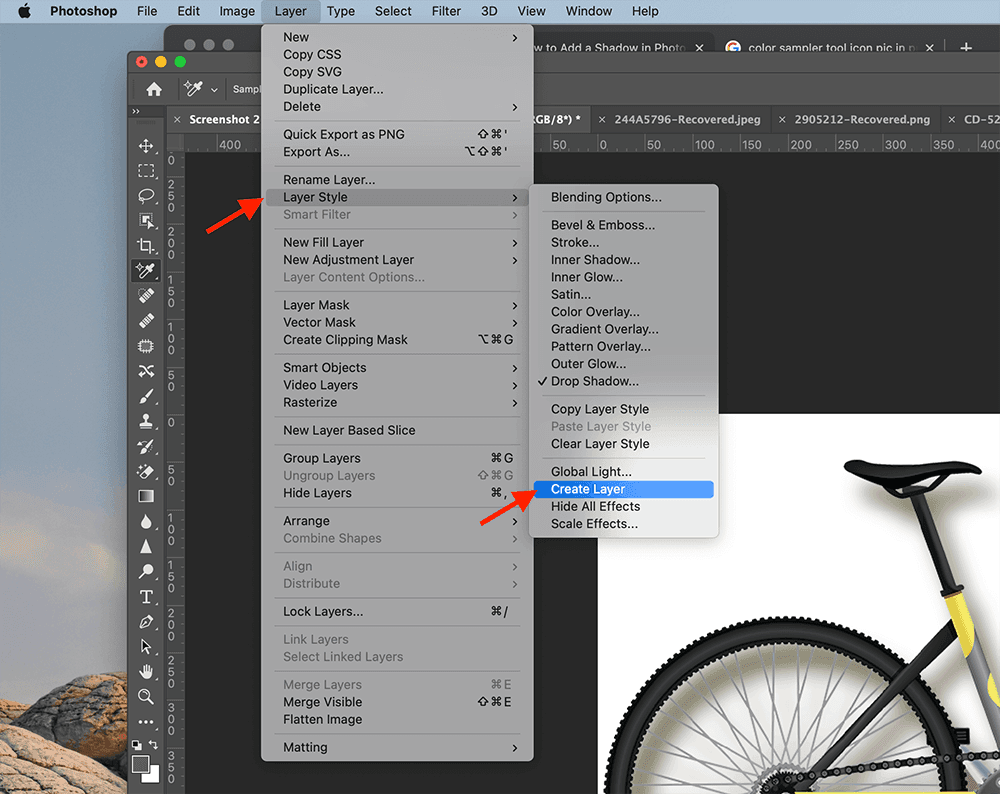1000x794 pixels.
Task: Select the Content-Aware Move tool
Action: click(146, 371)
